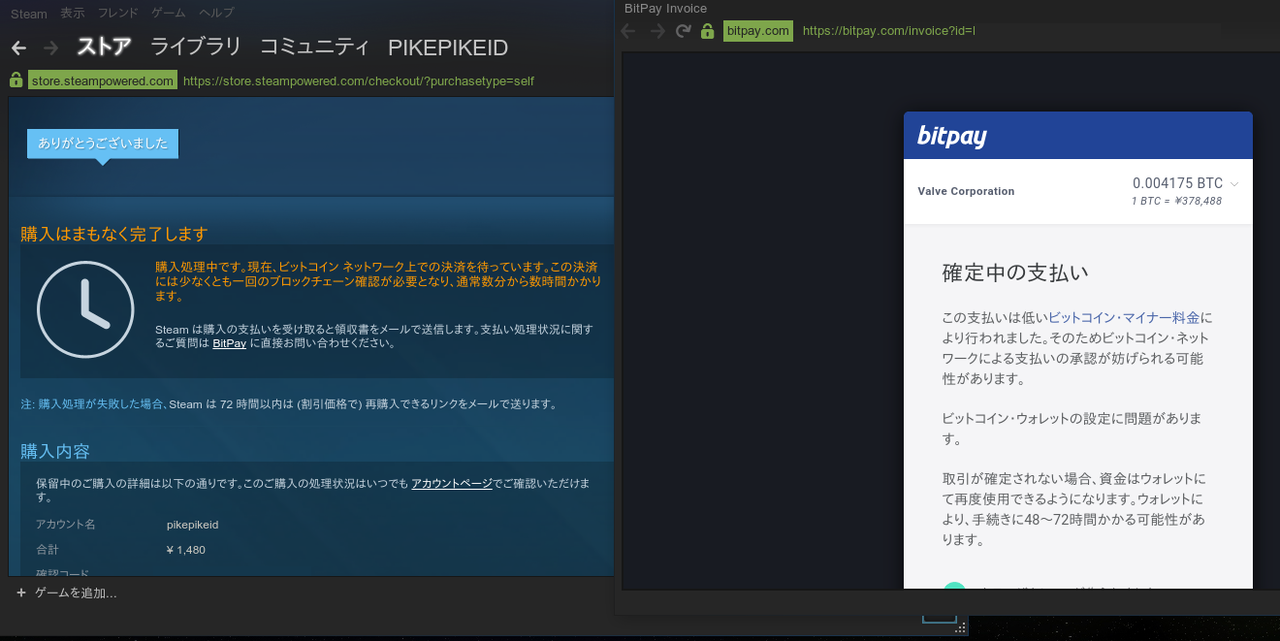Click the Steam store padlock icon

pyautogui.click(x=15, y=80)
